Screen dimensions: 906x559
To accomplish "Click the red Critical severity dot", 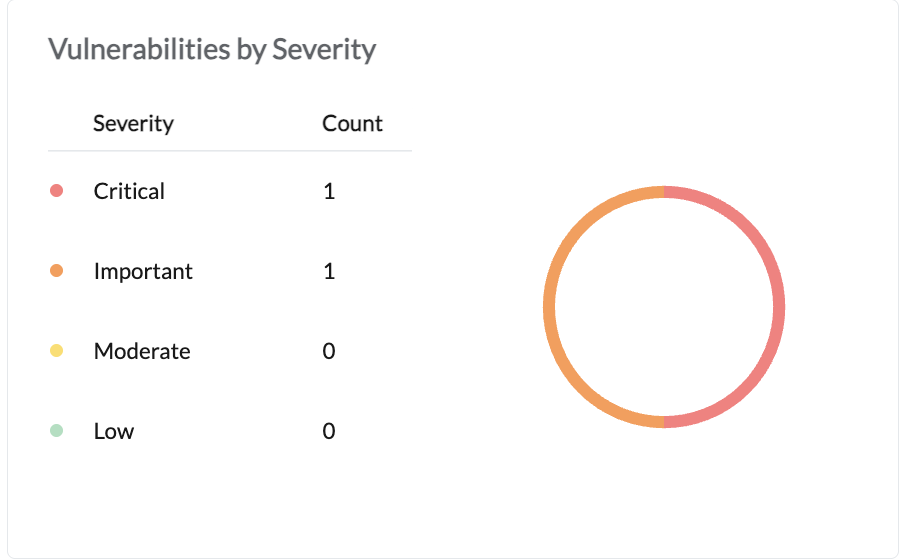I will click(56, 191).
